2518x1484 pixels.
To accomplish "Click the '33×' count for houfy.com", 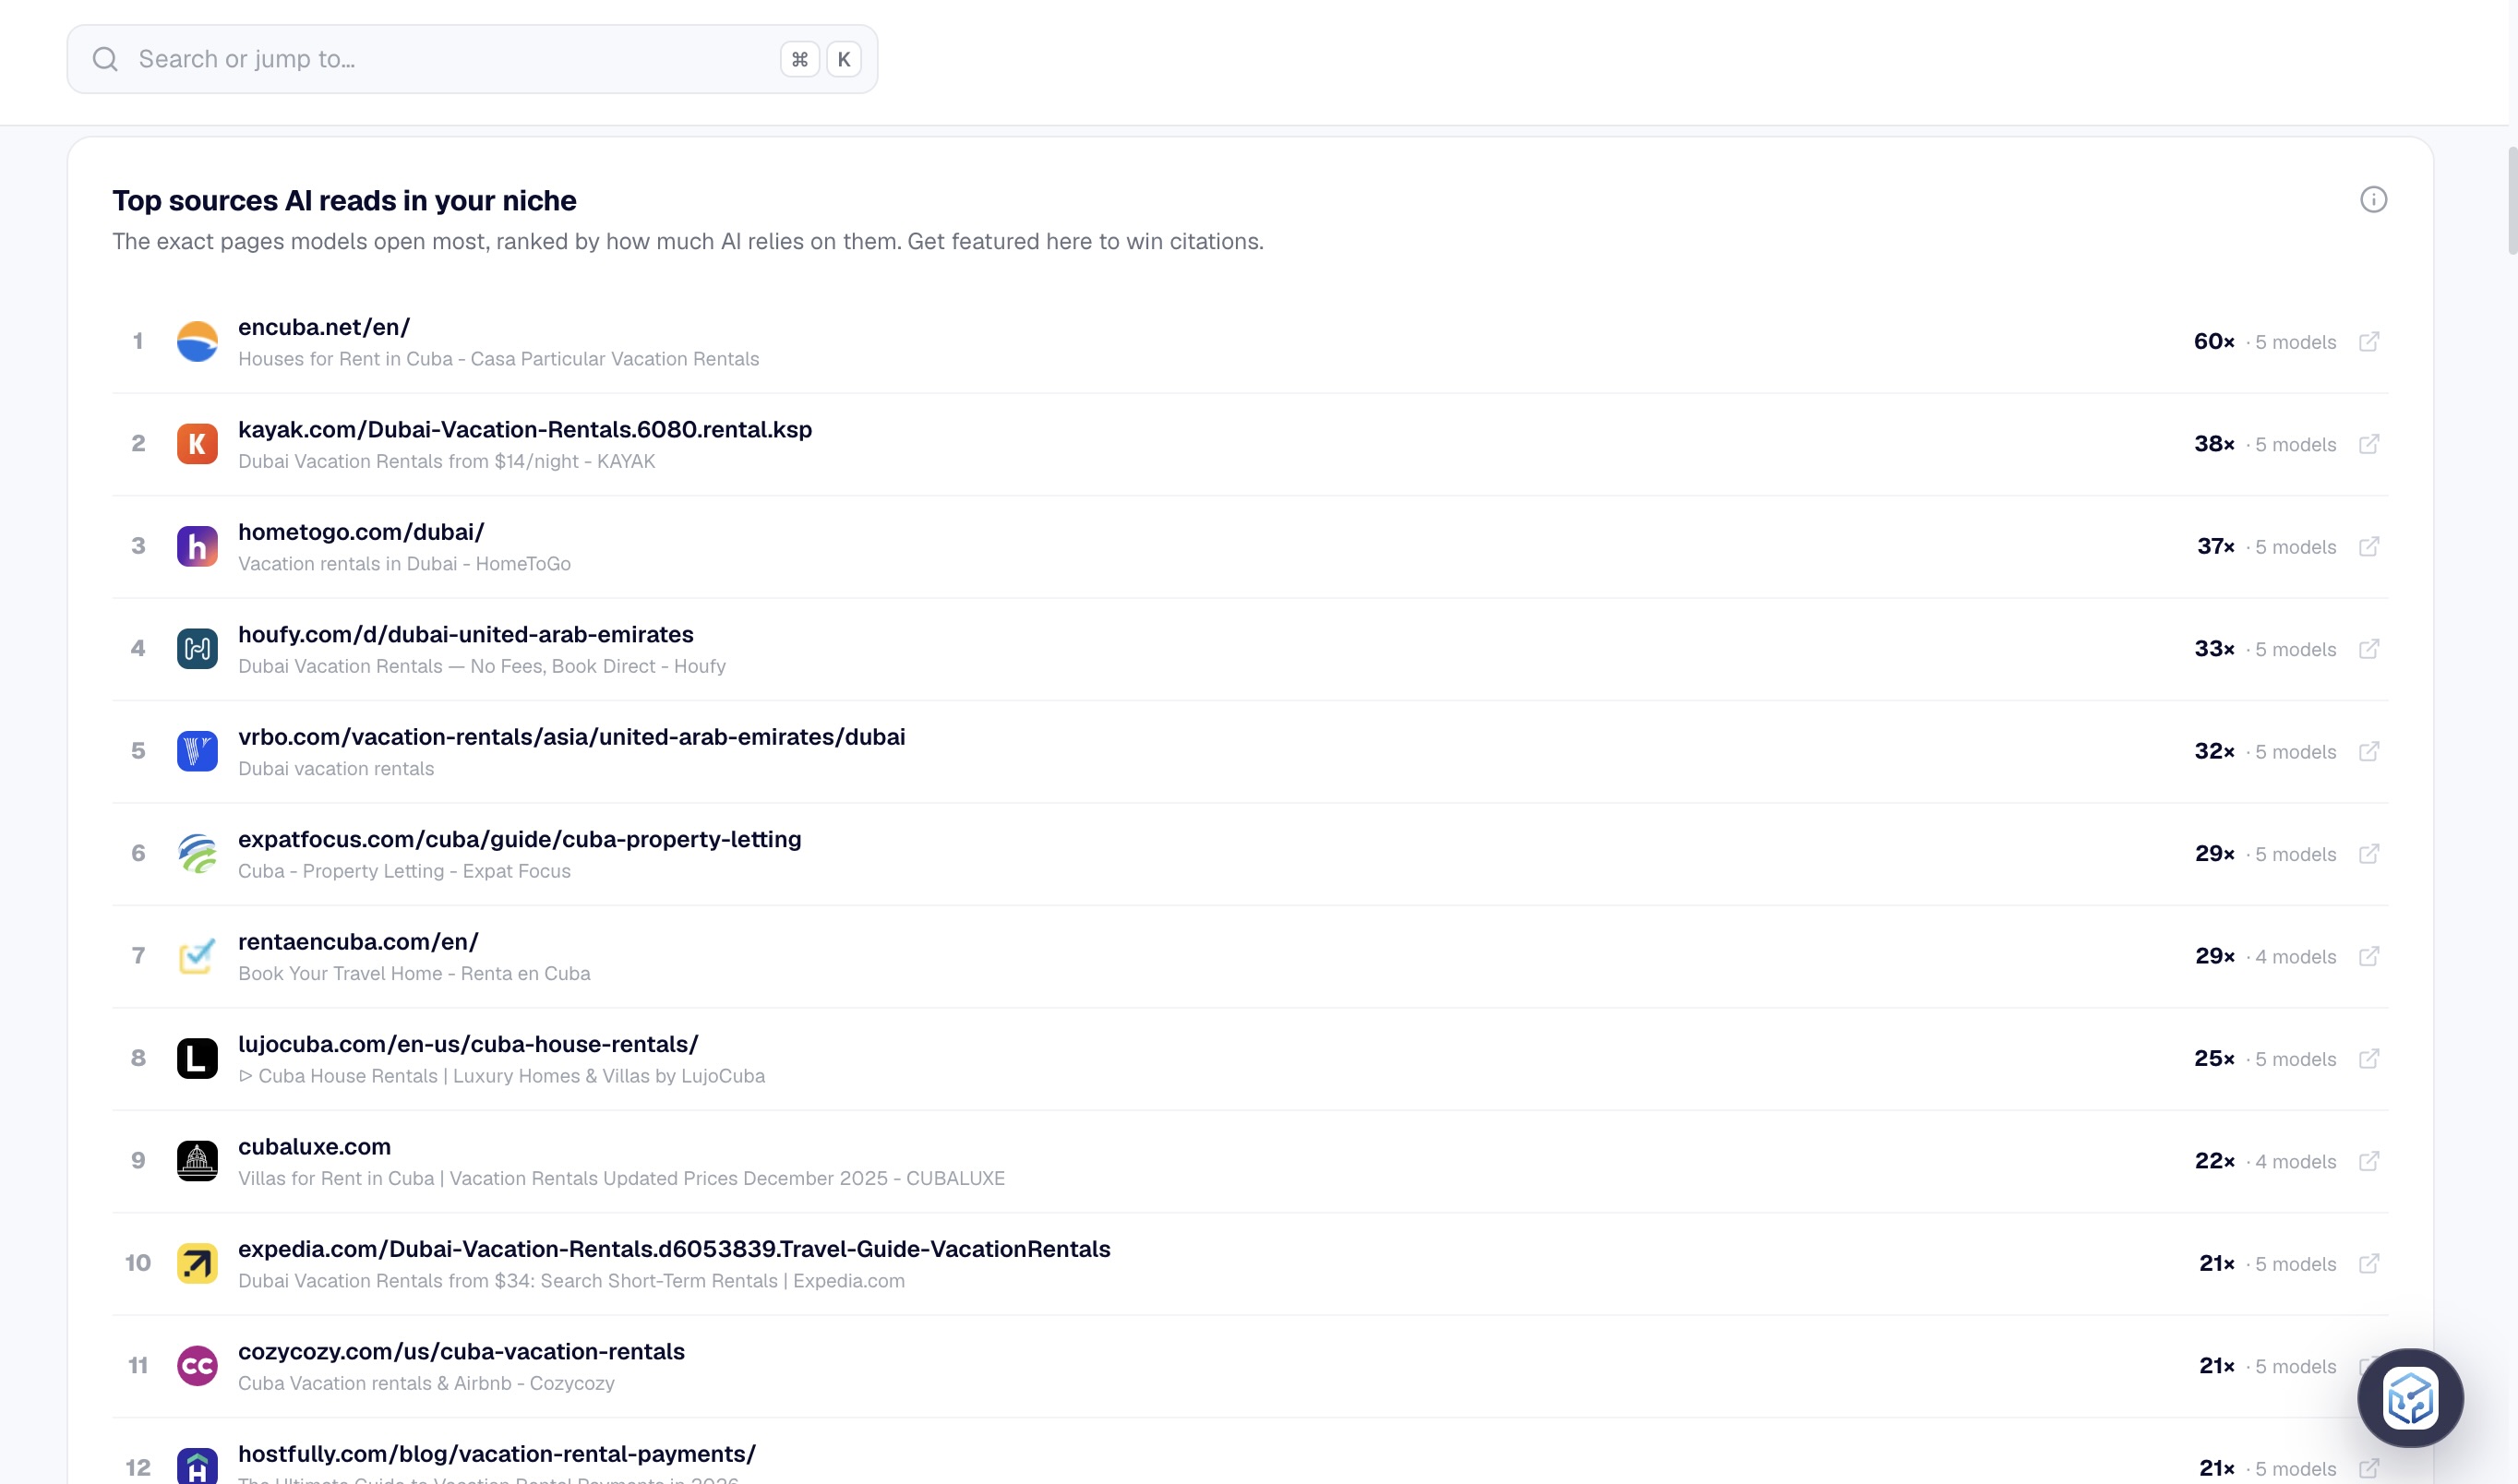I will pyautogui.click(x=2214, y=649).
